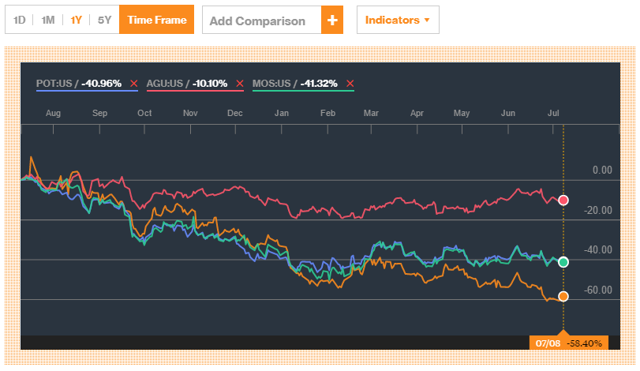Select the 1M time range
640x371 pixels.
point(48,20)
